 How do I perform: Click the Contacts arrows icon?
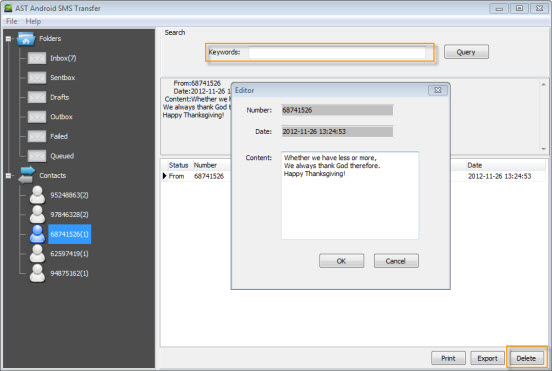point(27,175)
